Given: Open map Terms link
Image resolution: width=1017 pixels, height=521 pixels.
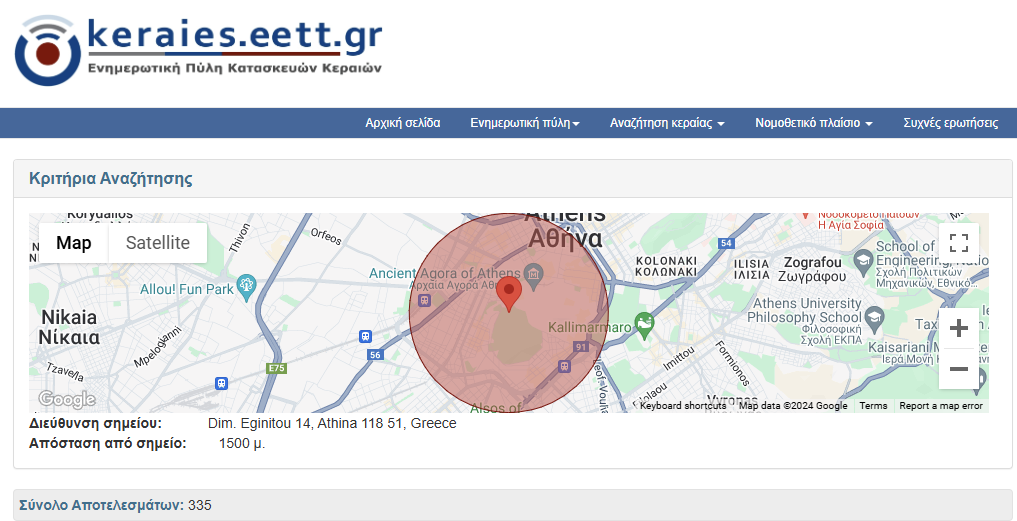Looking at the screenshot, I should 873,406.
